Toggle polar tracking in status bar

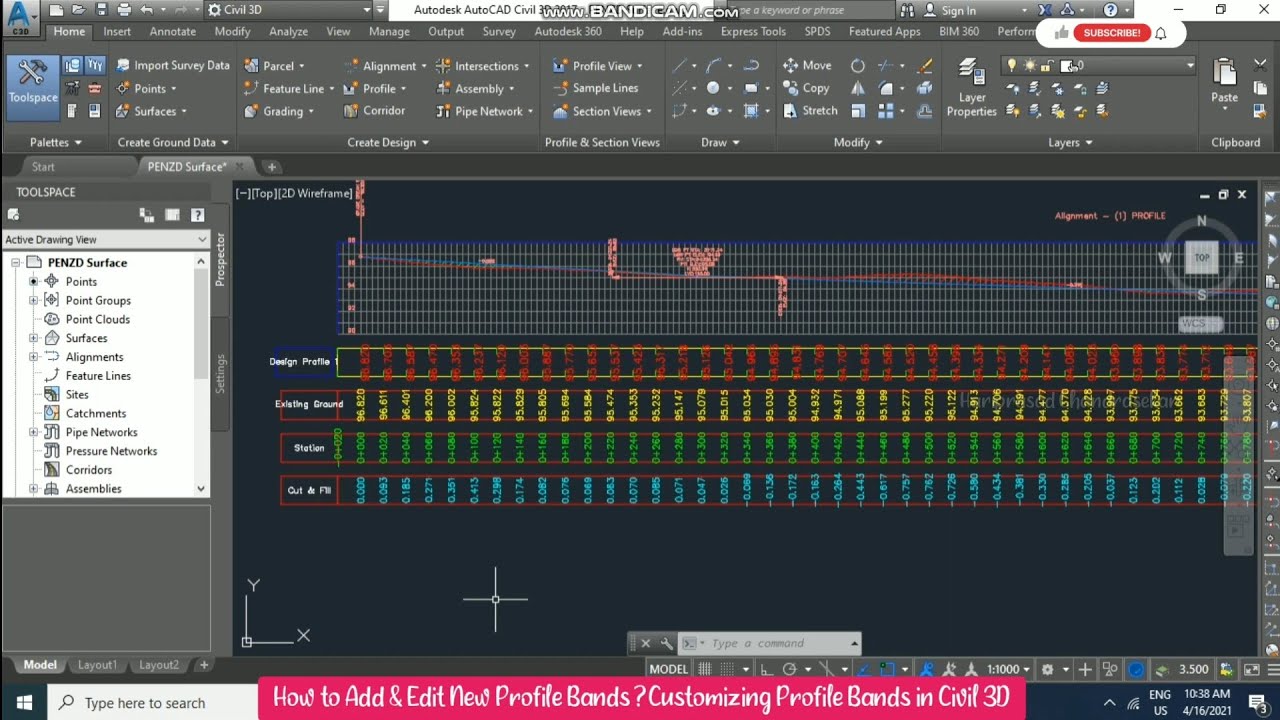pos(790,669)
